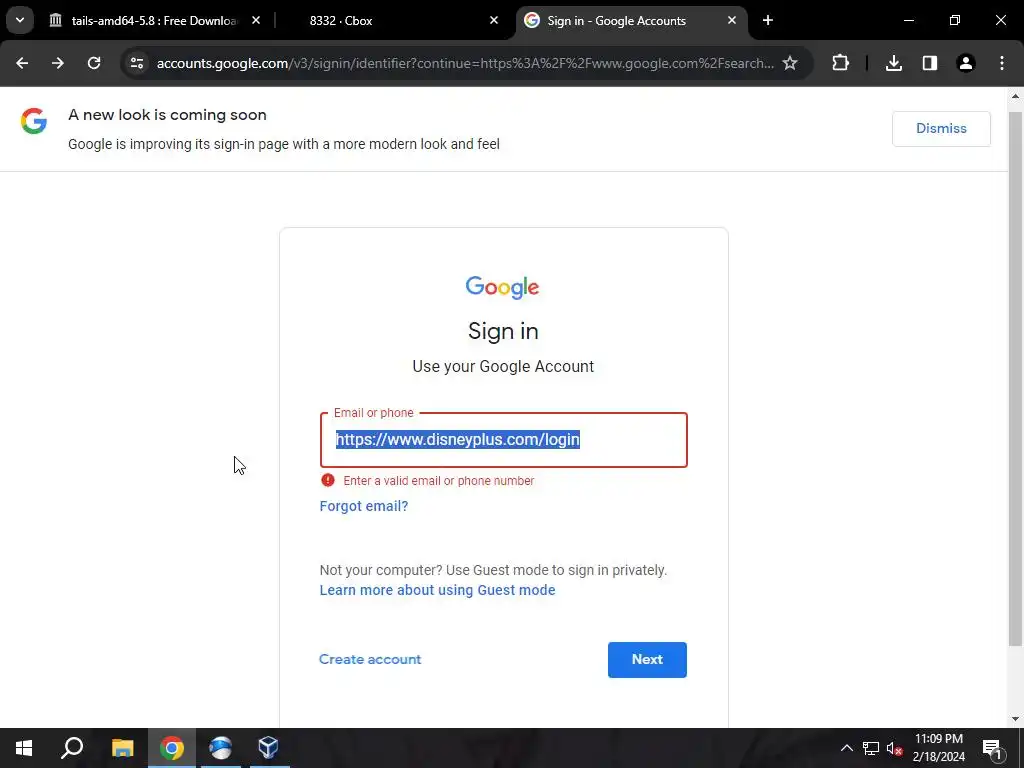
Task: Open Learn more about using Guest mode
Action: (438, 590)
